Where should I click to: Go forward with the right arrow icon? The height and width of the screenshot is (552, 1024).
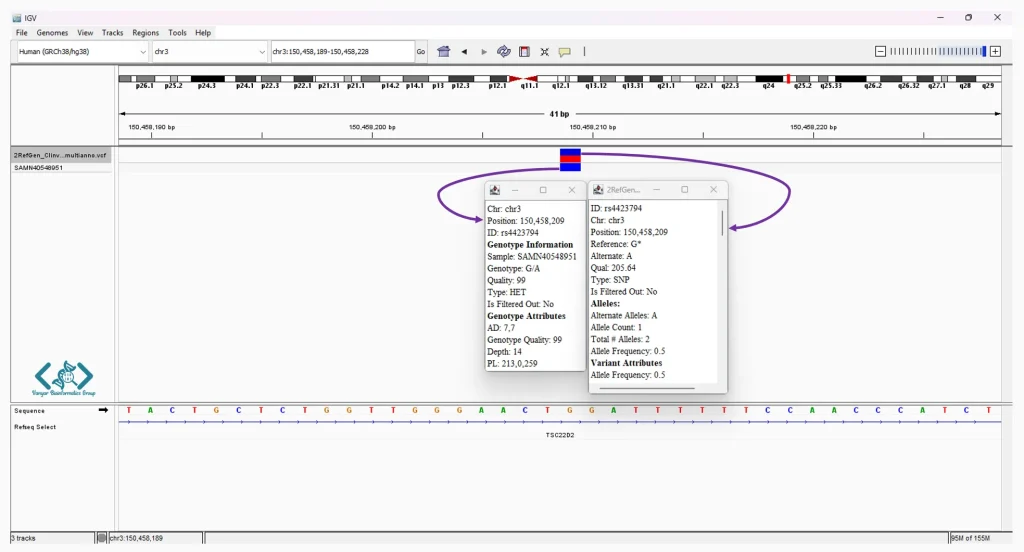point(484,52)
